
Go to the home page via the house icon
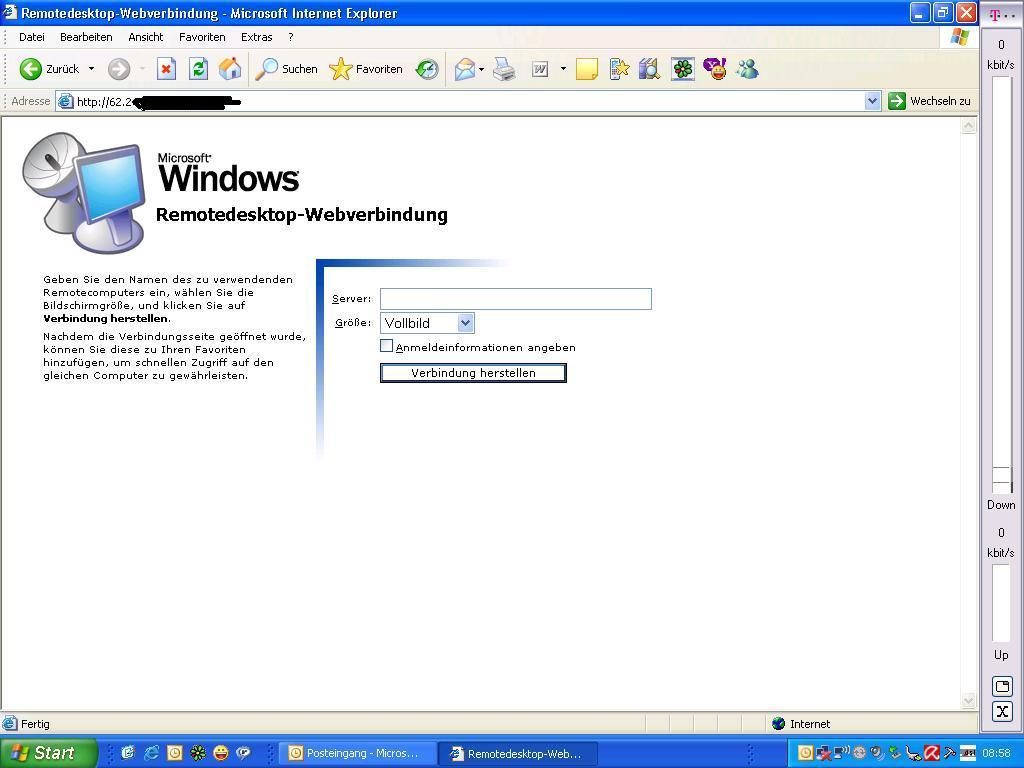tap(230, 69)
